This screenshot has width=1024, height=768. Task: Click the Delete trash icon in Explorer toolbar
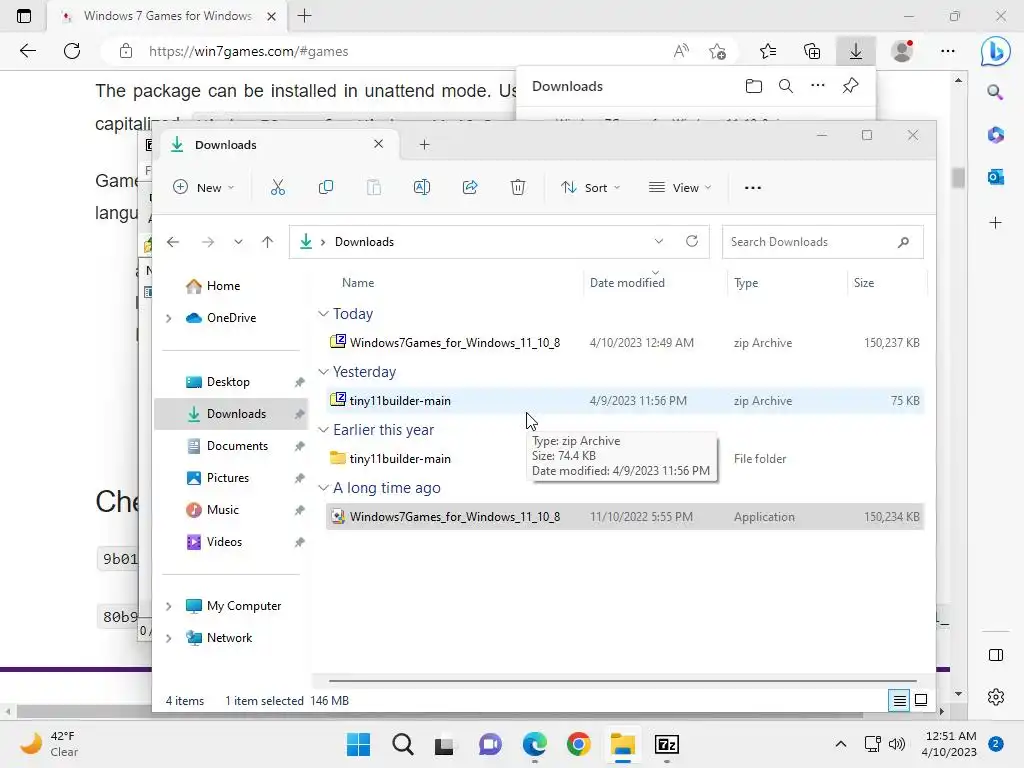(518, 188)
